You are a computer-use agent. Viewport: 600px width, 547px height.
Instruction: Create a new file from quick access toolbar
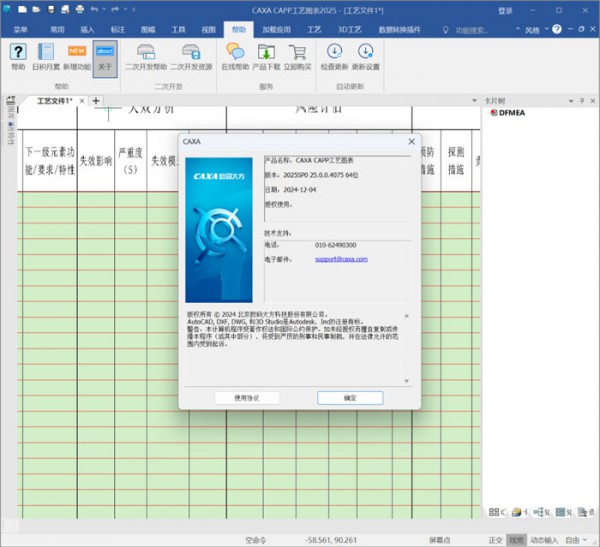point(22,10)
